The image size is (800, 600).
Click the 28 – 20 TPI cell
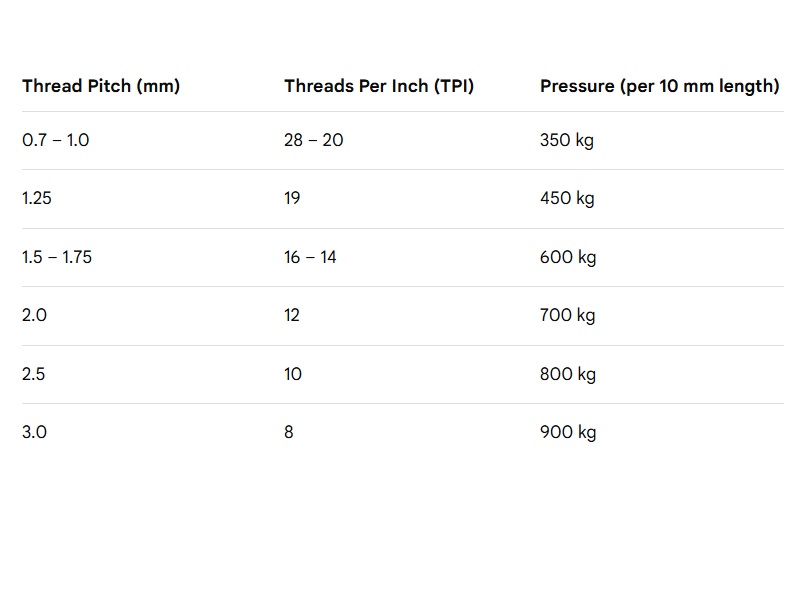(313, 140)
